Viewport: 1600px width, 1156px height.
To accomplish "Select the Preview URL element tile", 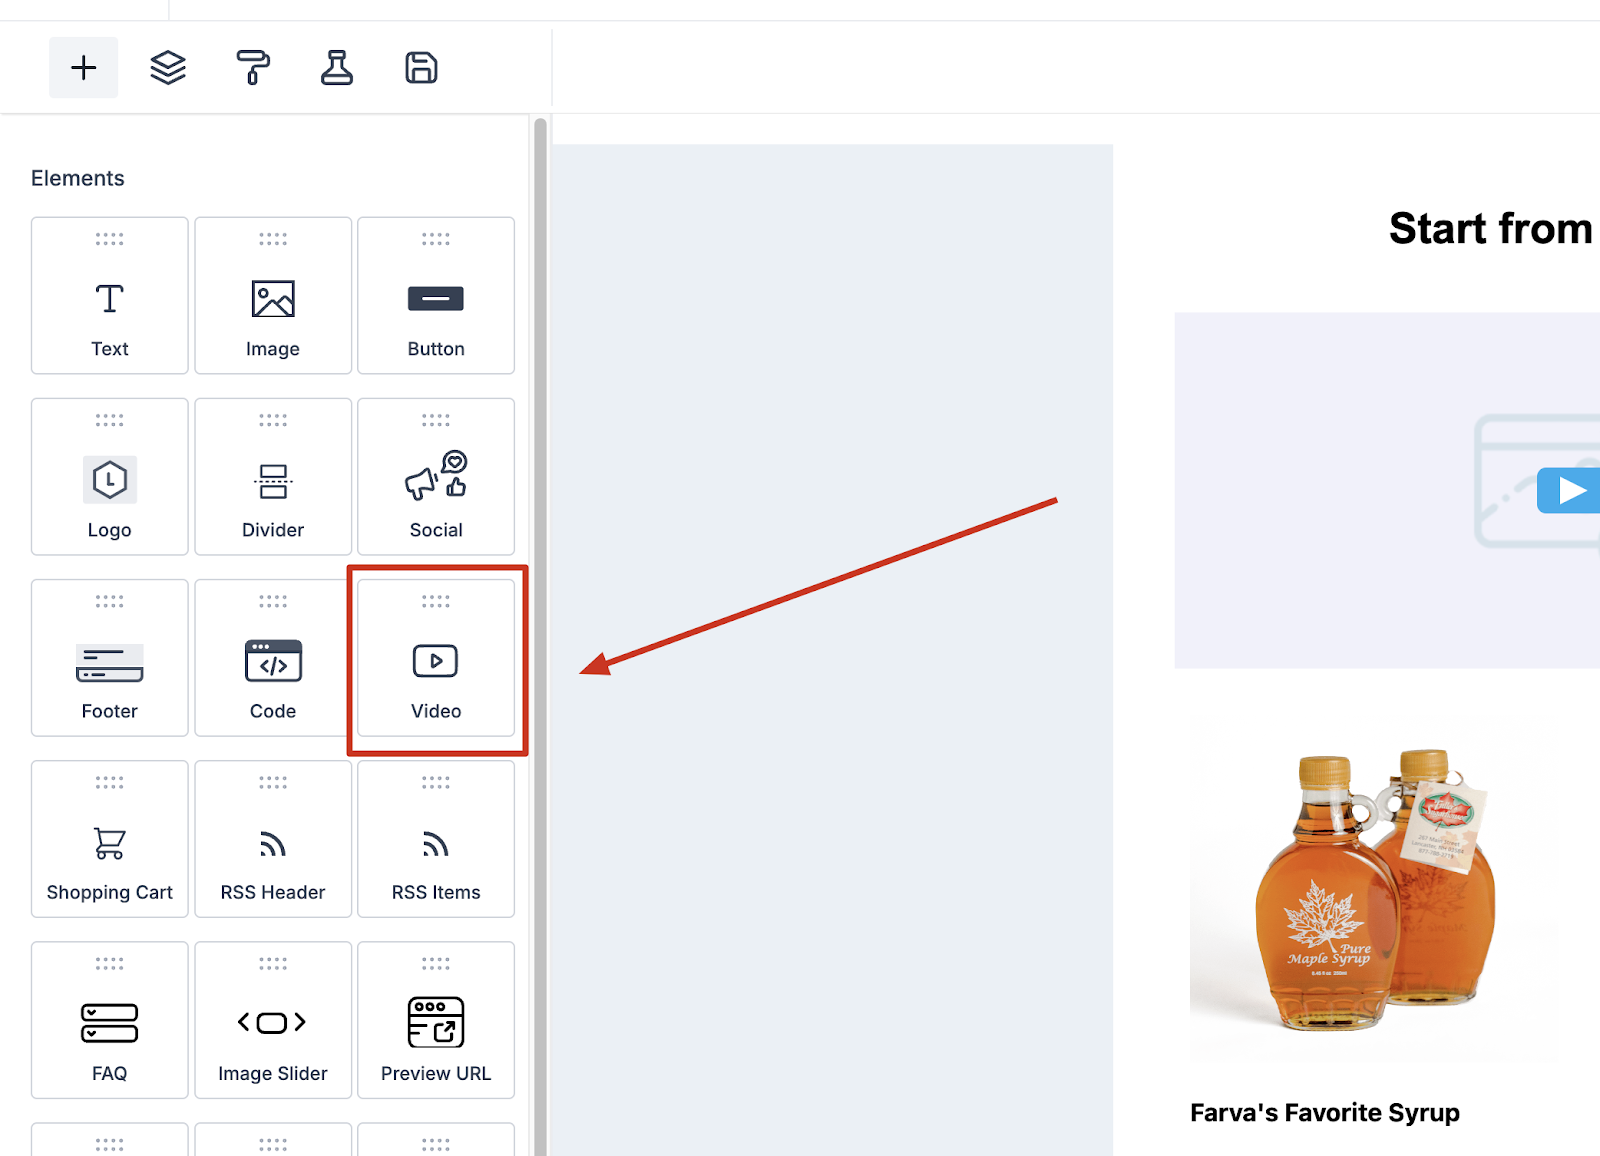I will 436,1020.
